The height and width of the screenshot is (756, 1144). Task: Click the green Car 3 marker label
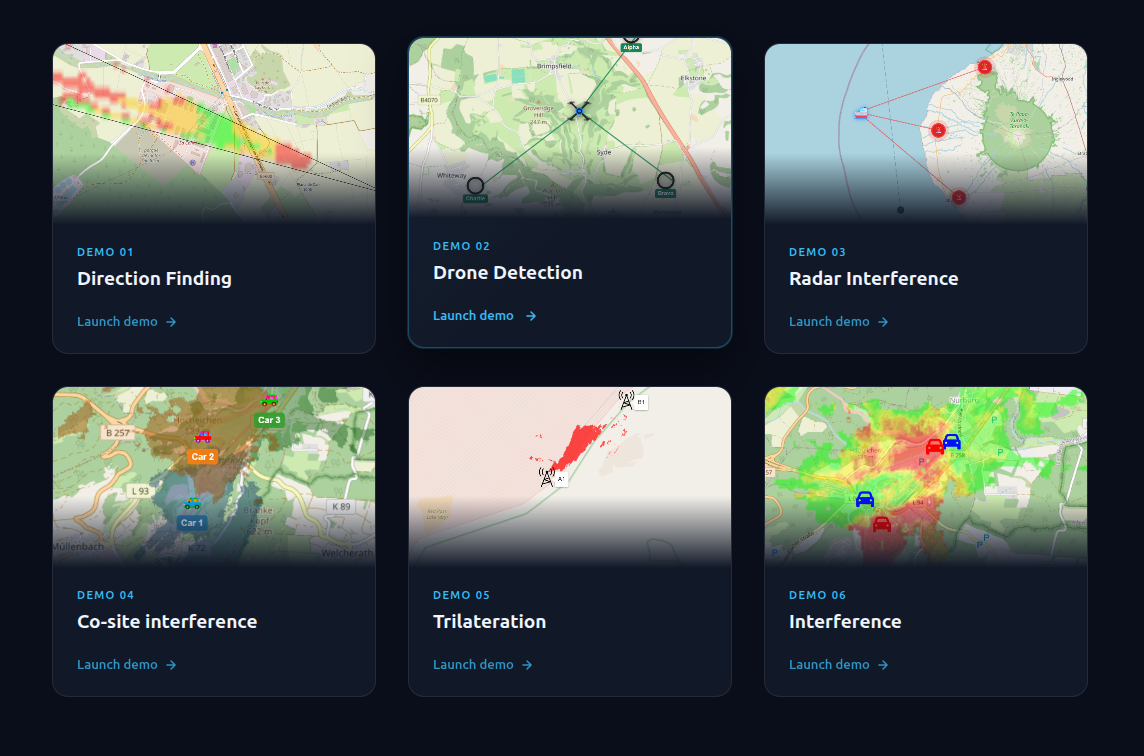click(269, 420)
